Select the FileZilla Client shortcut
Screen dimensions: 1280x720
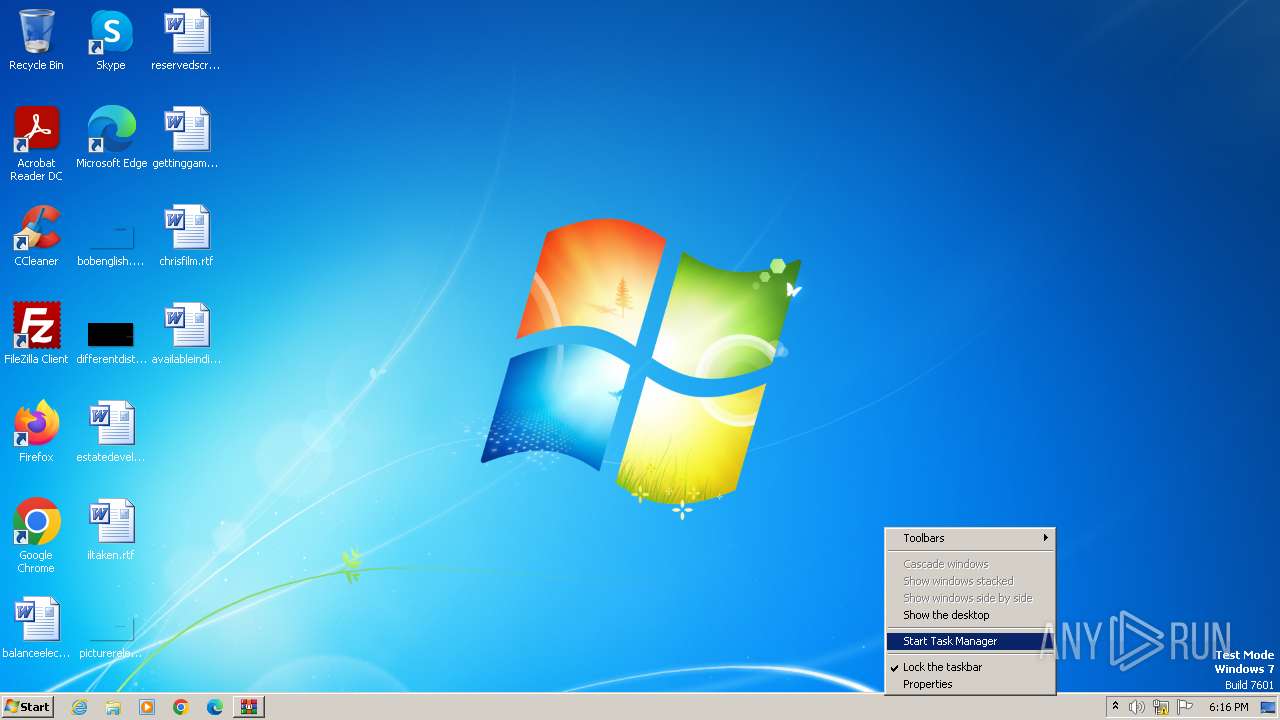coord(36,334)
